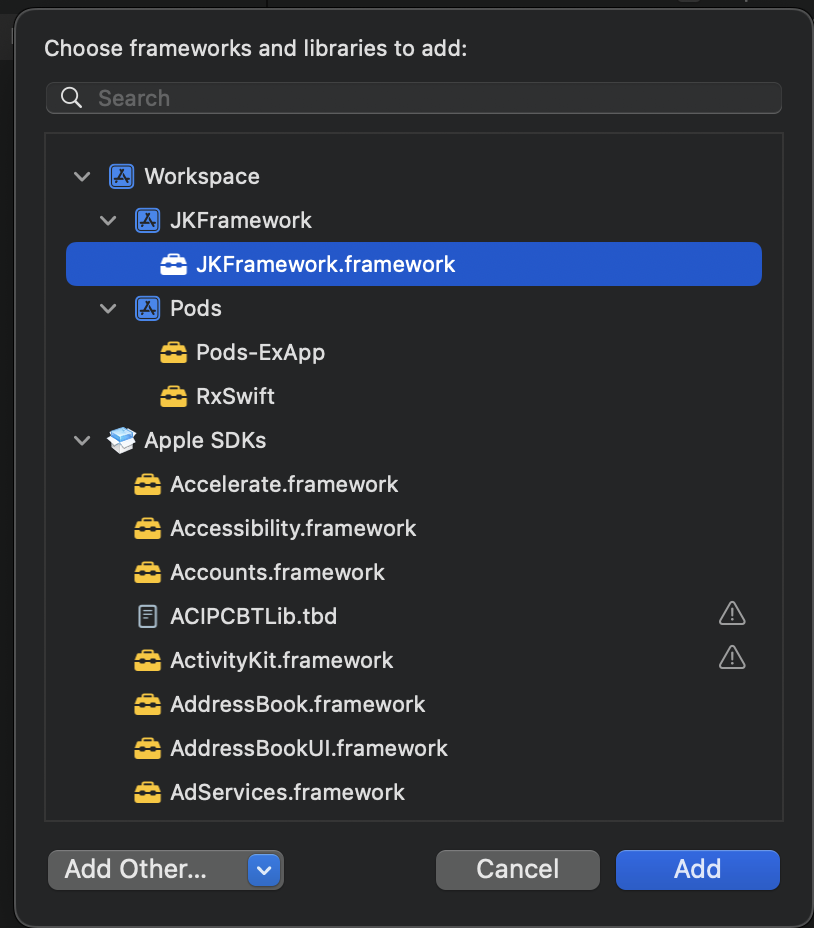
Task: Select the Apple SDKs label
Action: pyautogui.click(x=205, y=440)
